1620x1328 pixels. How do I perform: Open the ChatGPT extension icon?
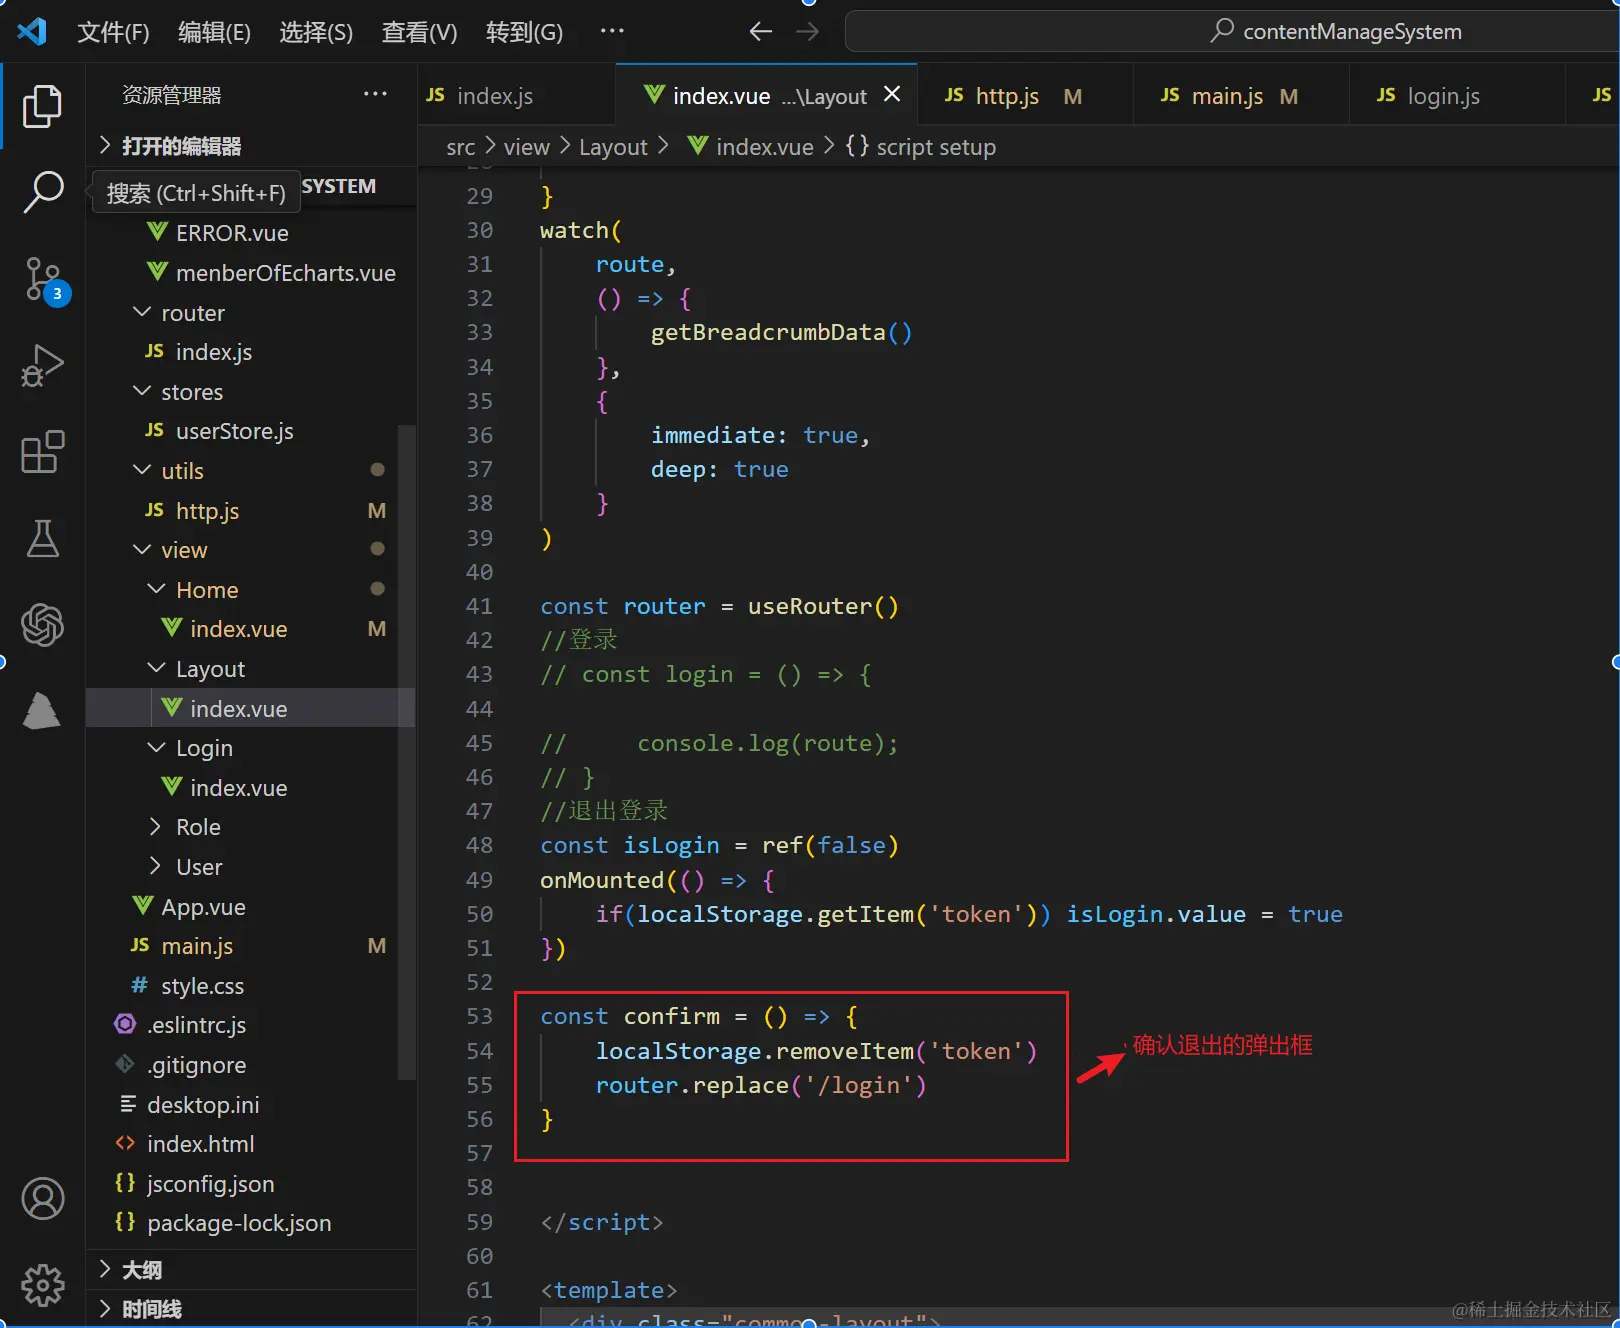[42, 625]
